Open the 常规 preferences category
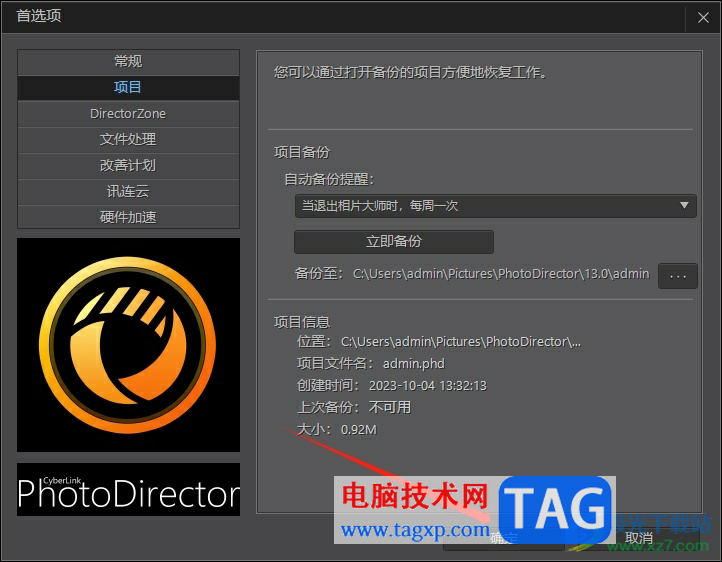 (x=128, y=61)
